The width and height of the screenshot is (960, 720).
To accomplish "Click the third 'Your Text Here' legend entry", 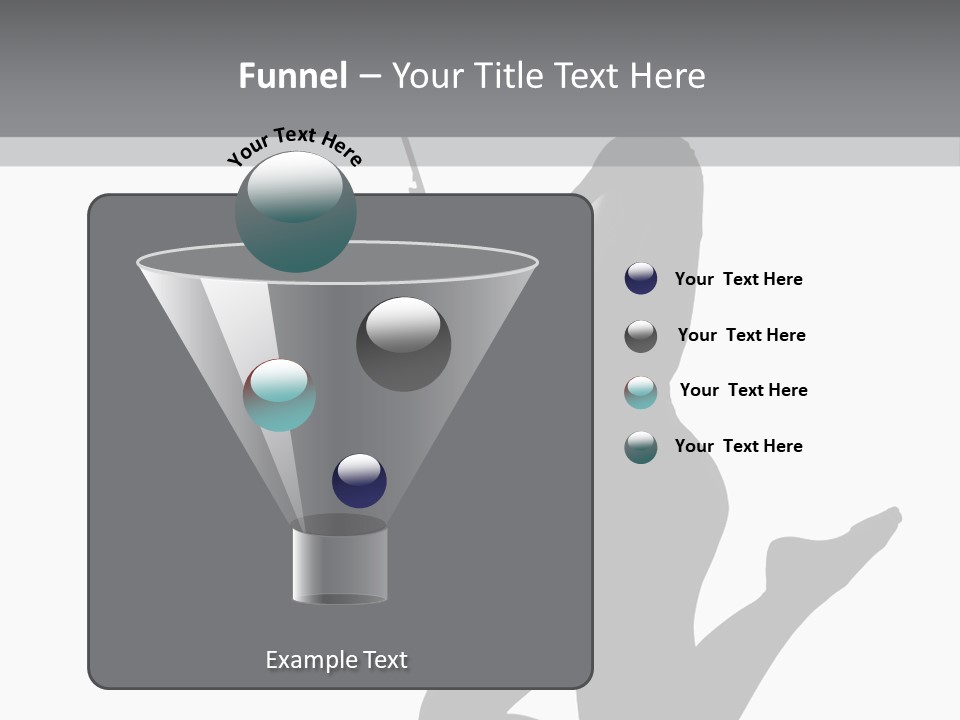I will 743,391.
